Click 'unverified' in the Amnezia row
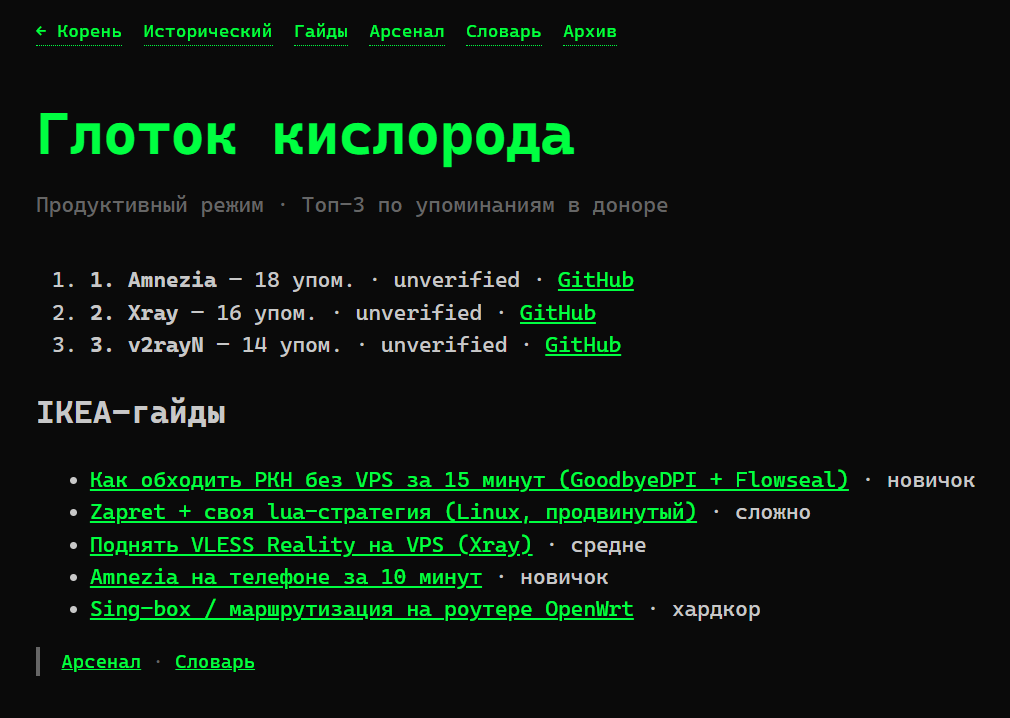 click(x=457, y=280)
